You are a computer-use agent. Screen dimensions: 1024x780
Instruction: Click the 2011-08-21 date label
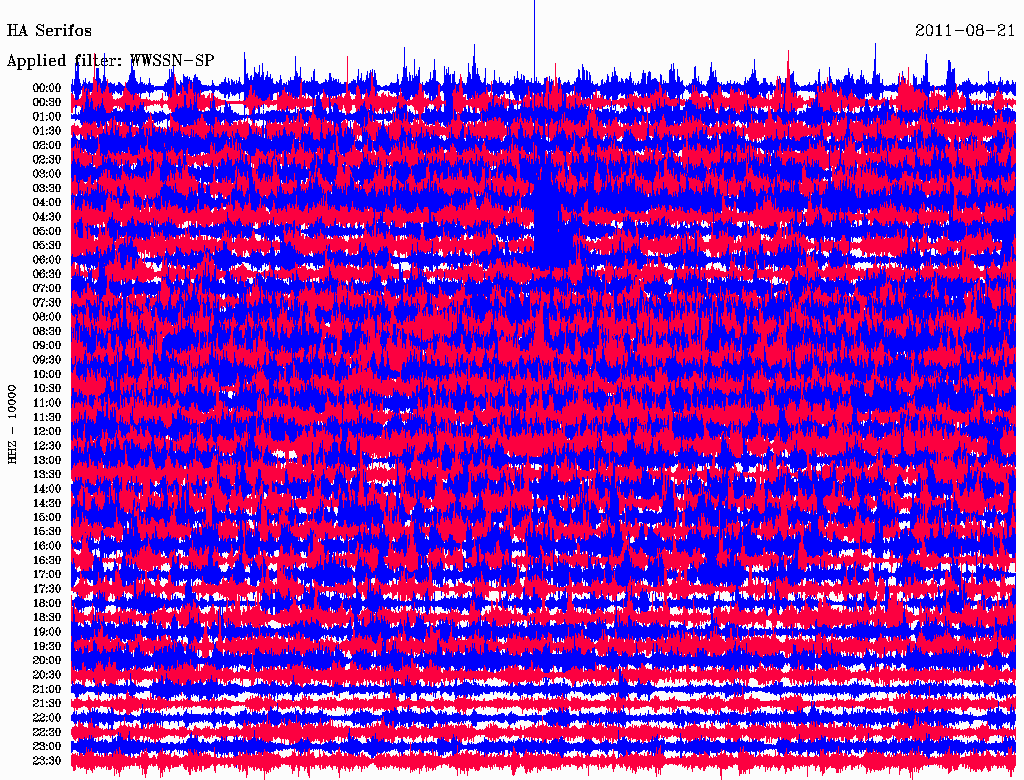[x=965, y=31]
